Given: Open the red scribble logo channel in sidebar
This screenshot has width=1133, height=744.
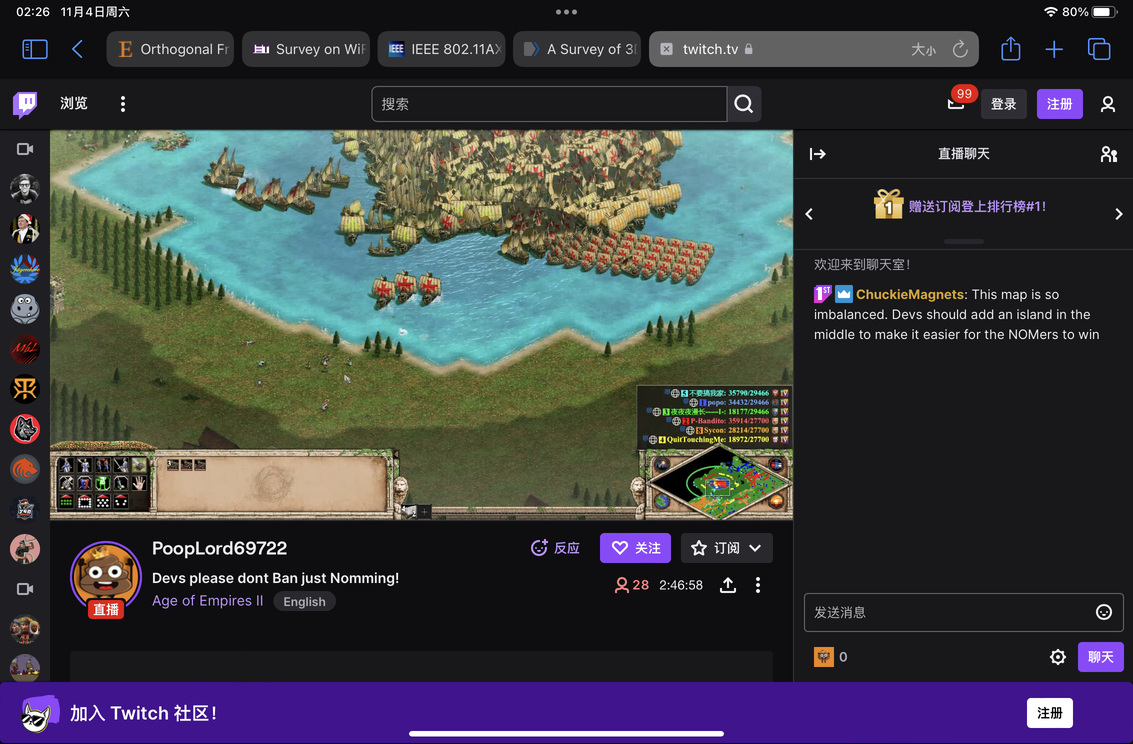Looking at the screenshot, I should [x=25, y=349].
